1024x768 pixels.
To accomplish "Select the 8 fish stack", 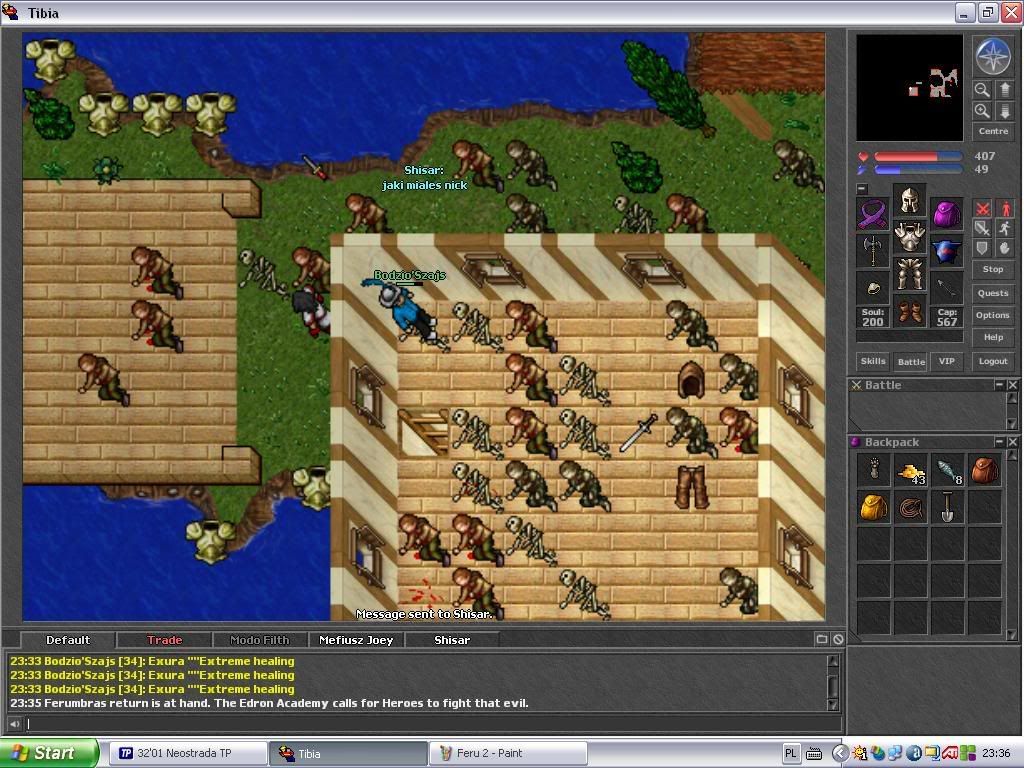I will [948, 470].
